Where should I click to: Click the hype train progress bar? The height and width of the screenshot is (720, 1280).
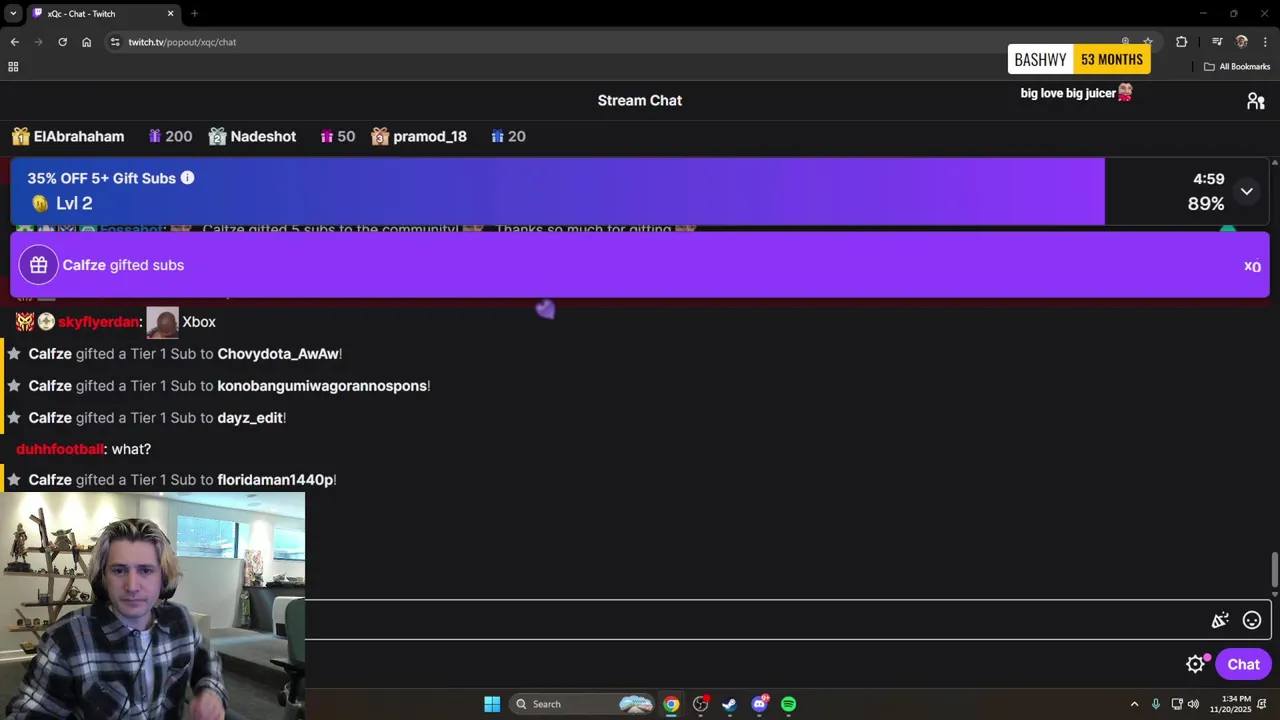[558, 191]
